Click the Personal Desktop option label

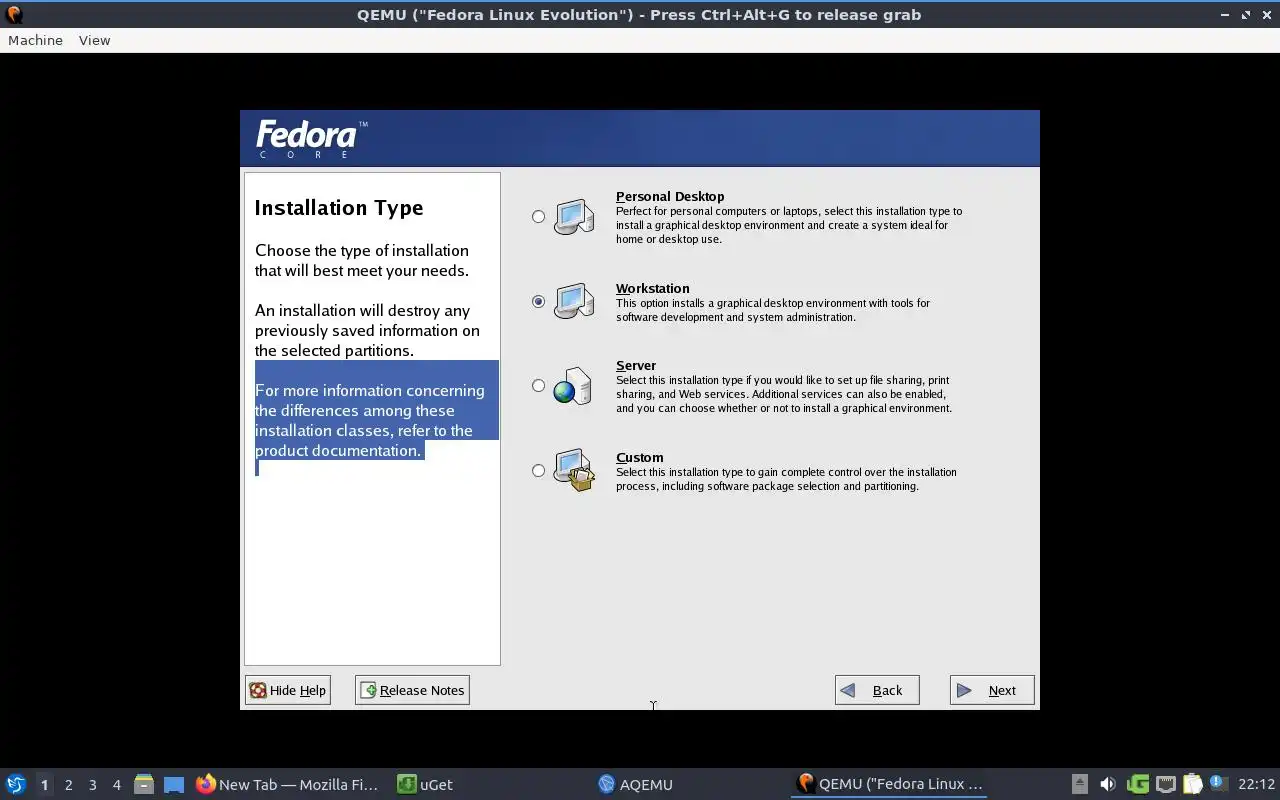point(670,196)
